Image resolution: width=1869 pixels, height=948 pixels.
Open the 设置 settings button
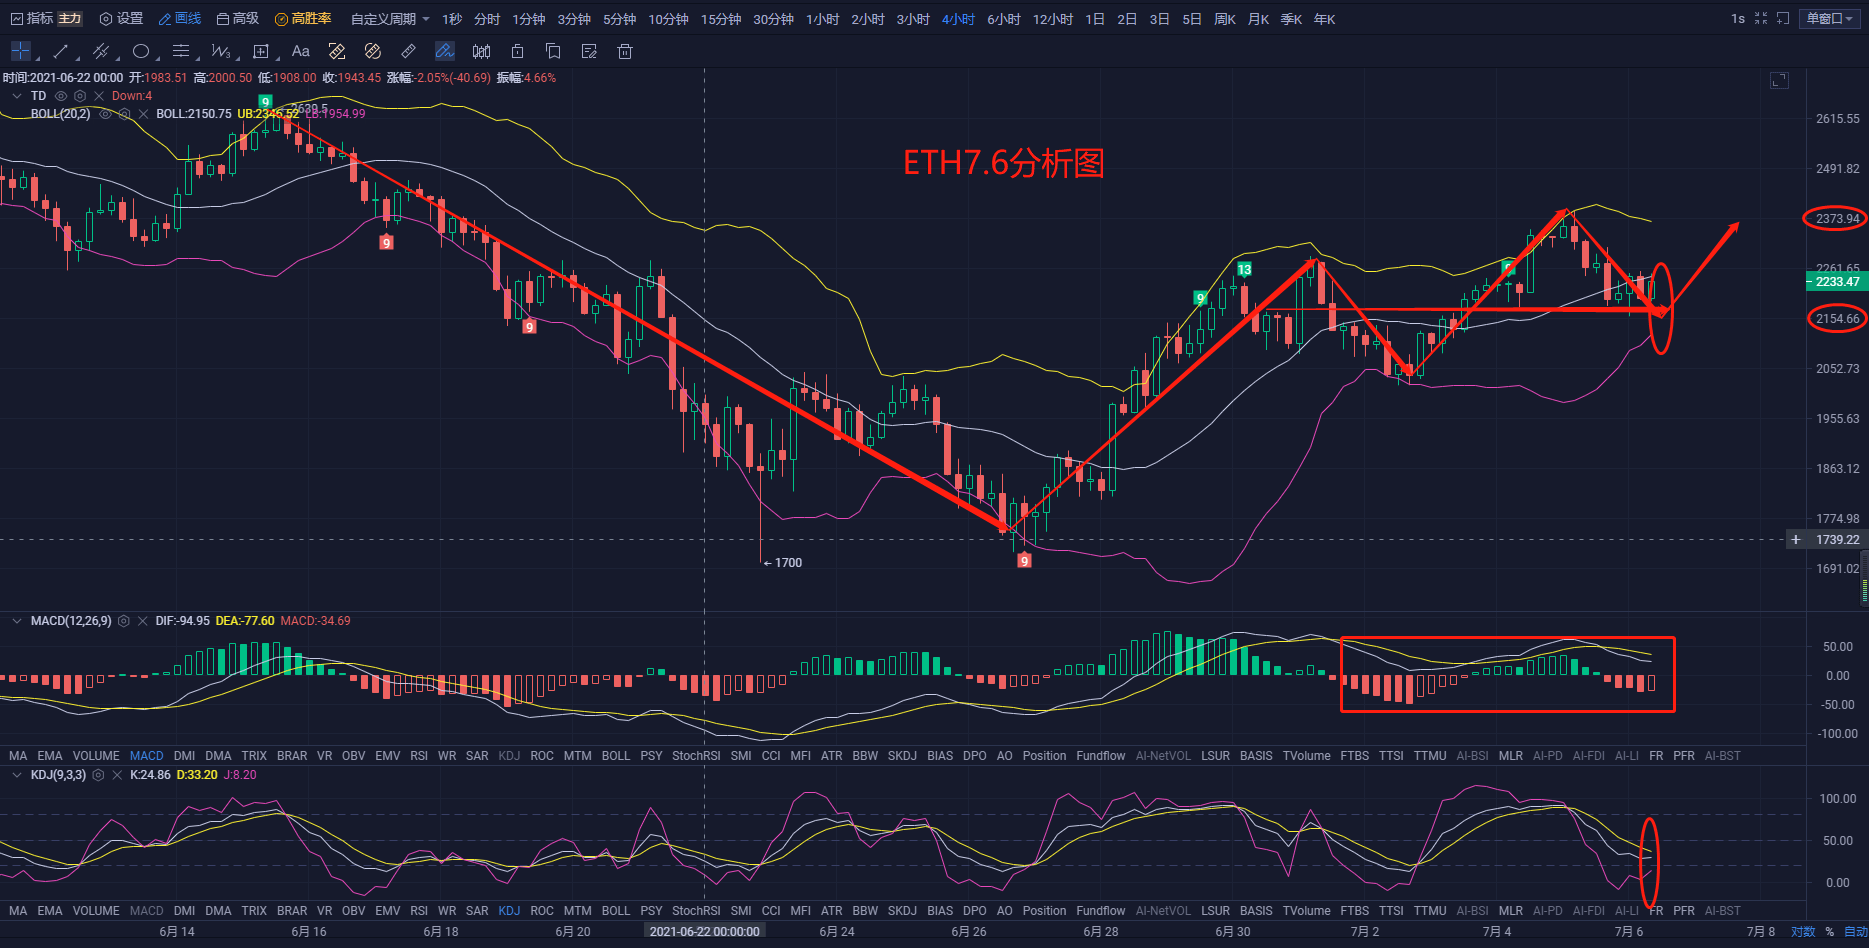(121, 19)
